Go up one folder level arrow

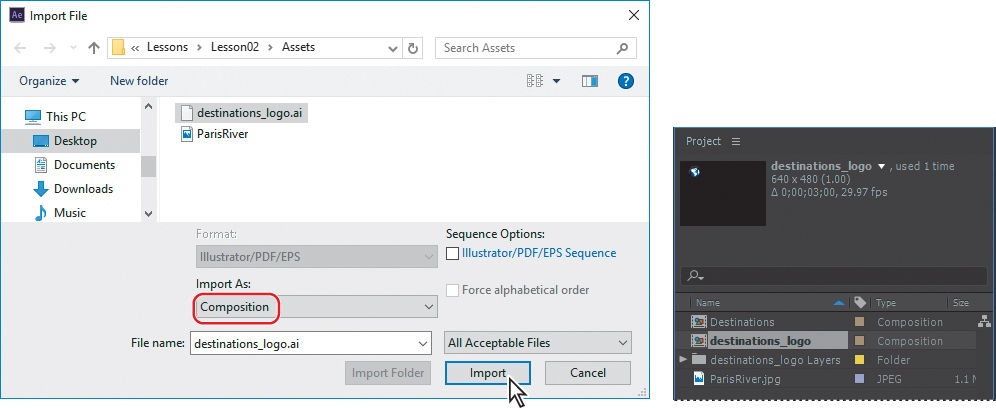pyautogui.click(x=94, y=48)
